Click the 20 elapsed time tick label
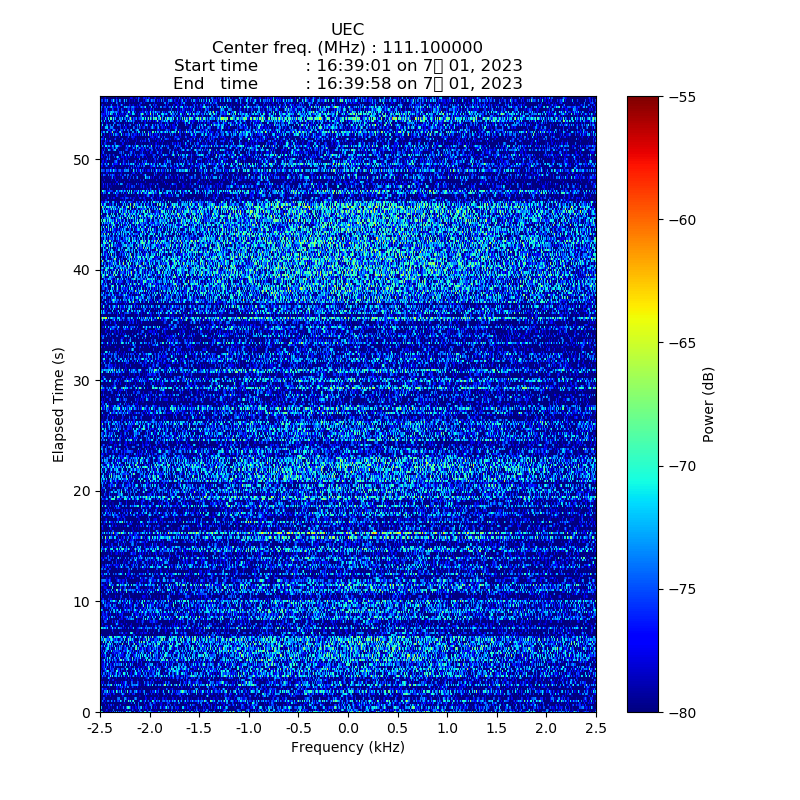The width and height of the screenshot is (800, 800). tap(81, 491)
